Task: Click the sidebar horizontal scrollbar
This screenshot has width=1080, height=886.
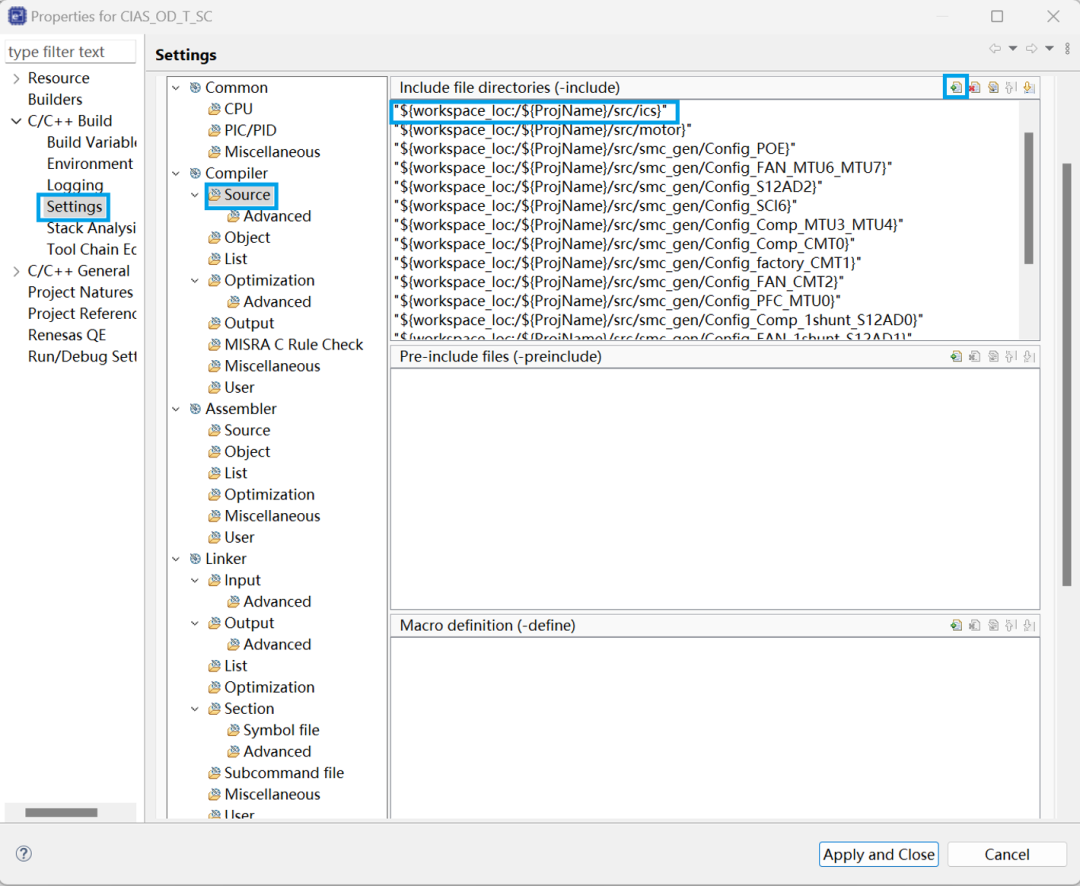Action: click(x=61, y=812)
